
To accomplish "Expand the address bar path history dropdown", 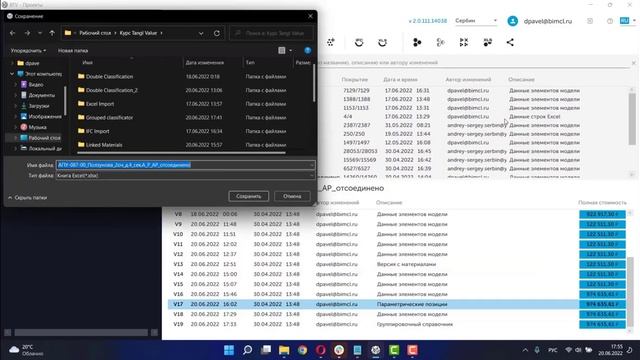I will pyautogui.click(x=201, y=33).
